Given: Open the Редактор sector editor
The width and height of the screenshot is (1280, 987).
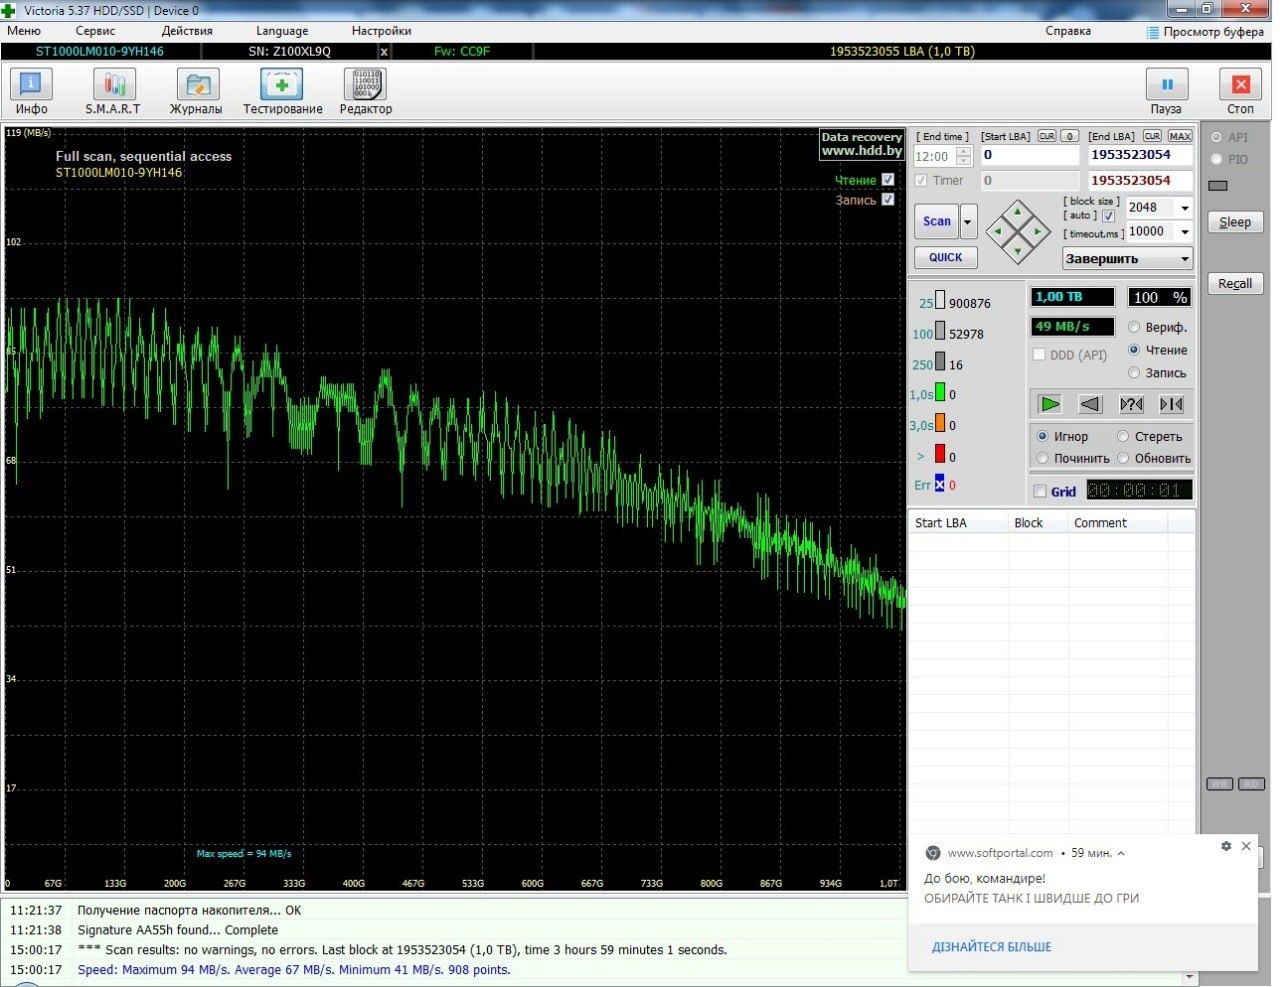Looking at the screenshot, I should pos(366,92).
